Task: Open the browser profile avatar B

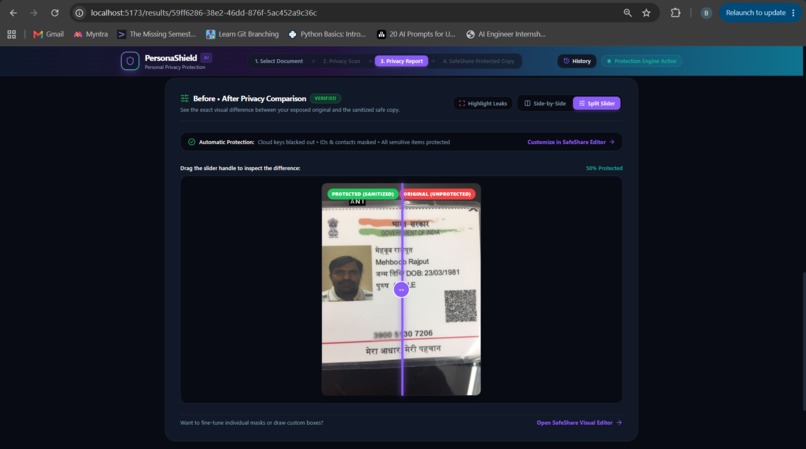Action: pos(706,13)
